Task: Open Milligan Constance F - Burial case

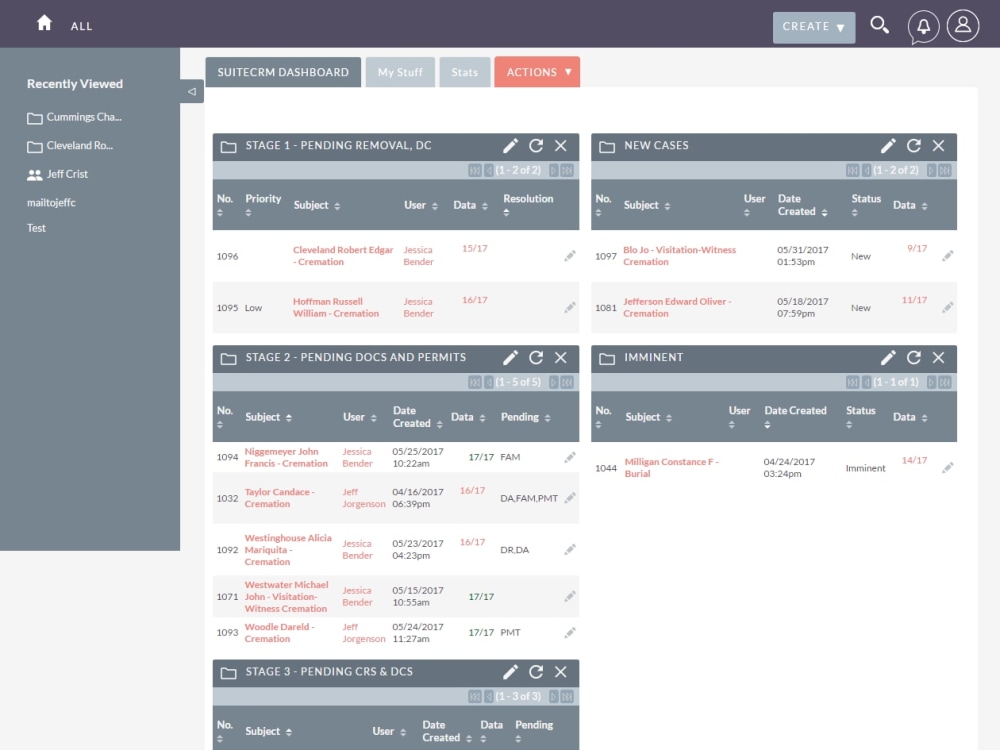Action: 671,467
